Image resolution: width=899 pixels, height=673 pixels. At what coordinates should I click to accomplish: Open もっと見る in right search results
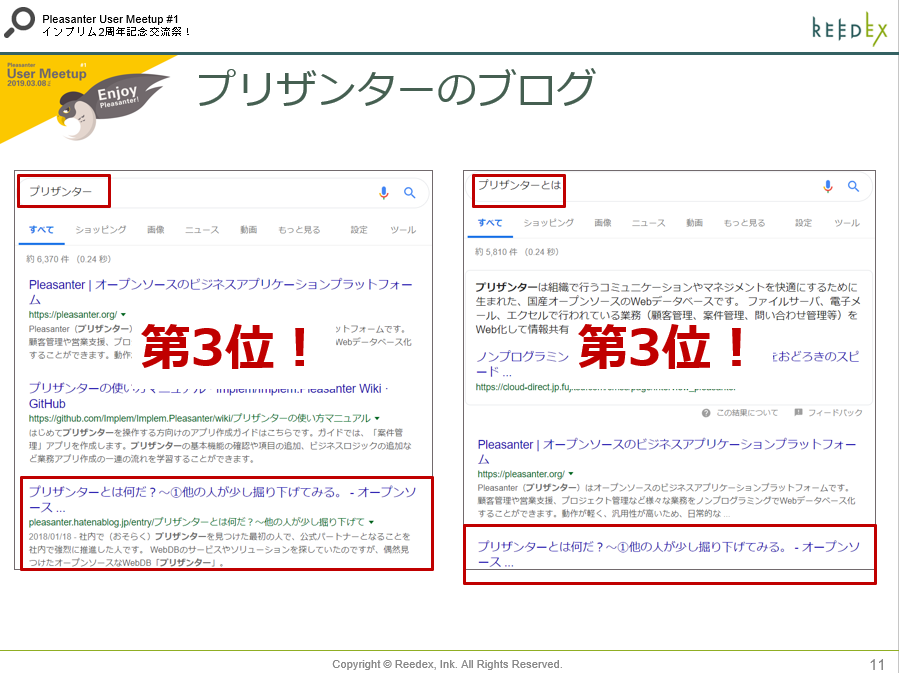pos(744,223)
